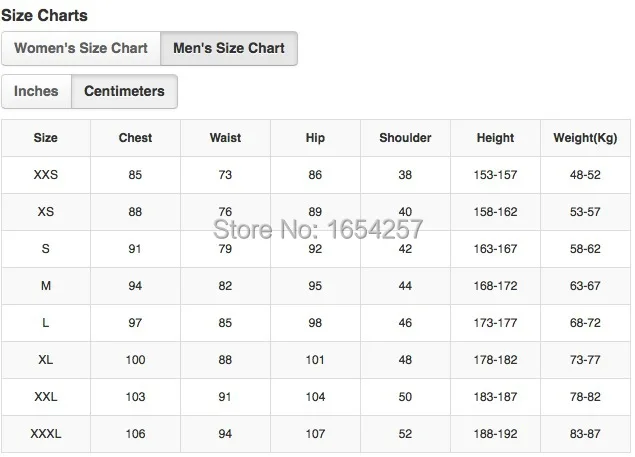This screenshot has width=635, height=457.
Task: Select the XXS size row label
Action: point(46,175)
